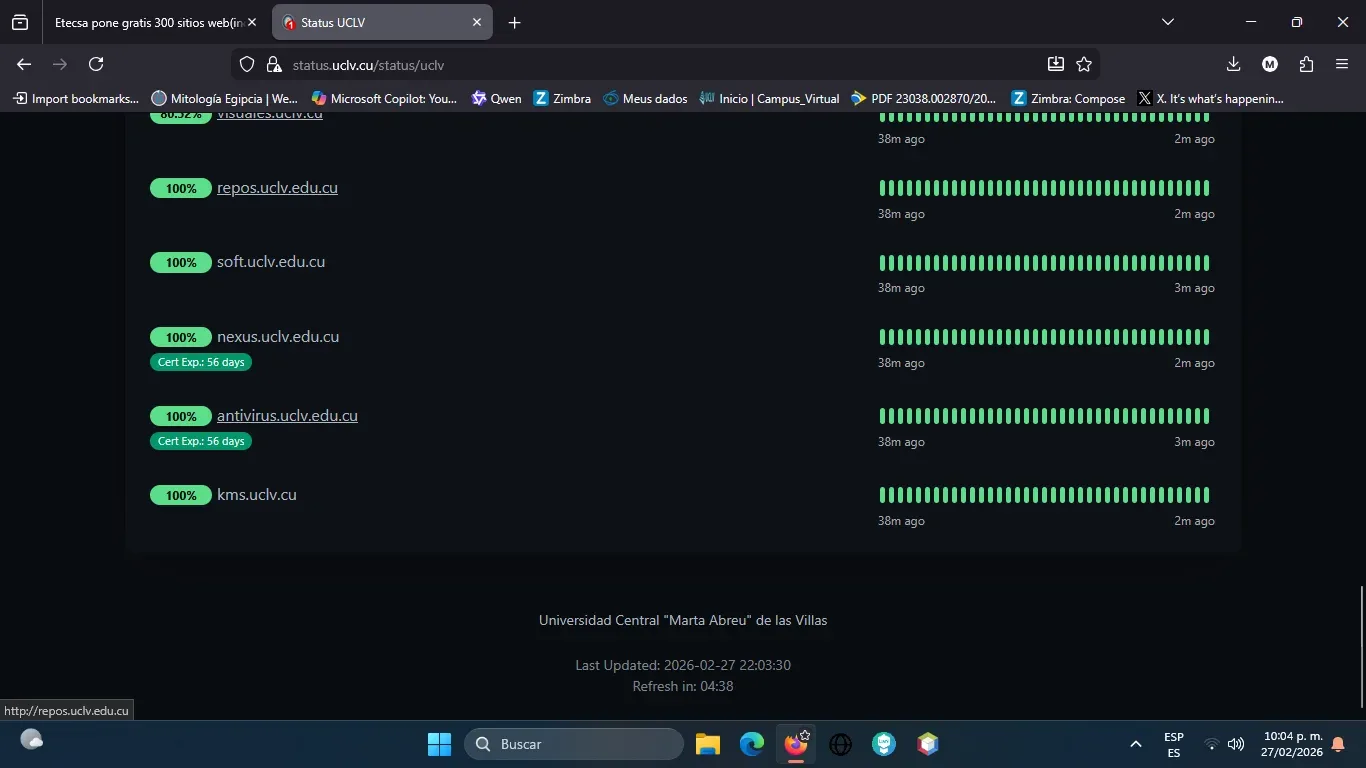Click the soft.uclv.edu.cu monitor name
1366x768 pixels.
pyautogui.click(x=271, y=262)
